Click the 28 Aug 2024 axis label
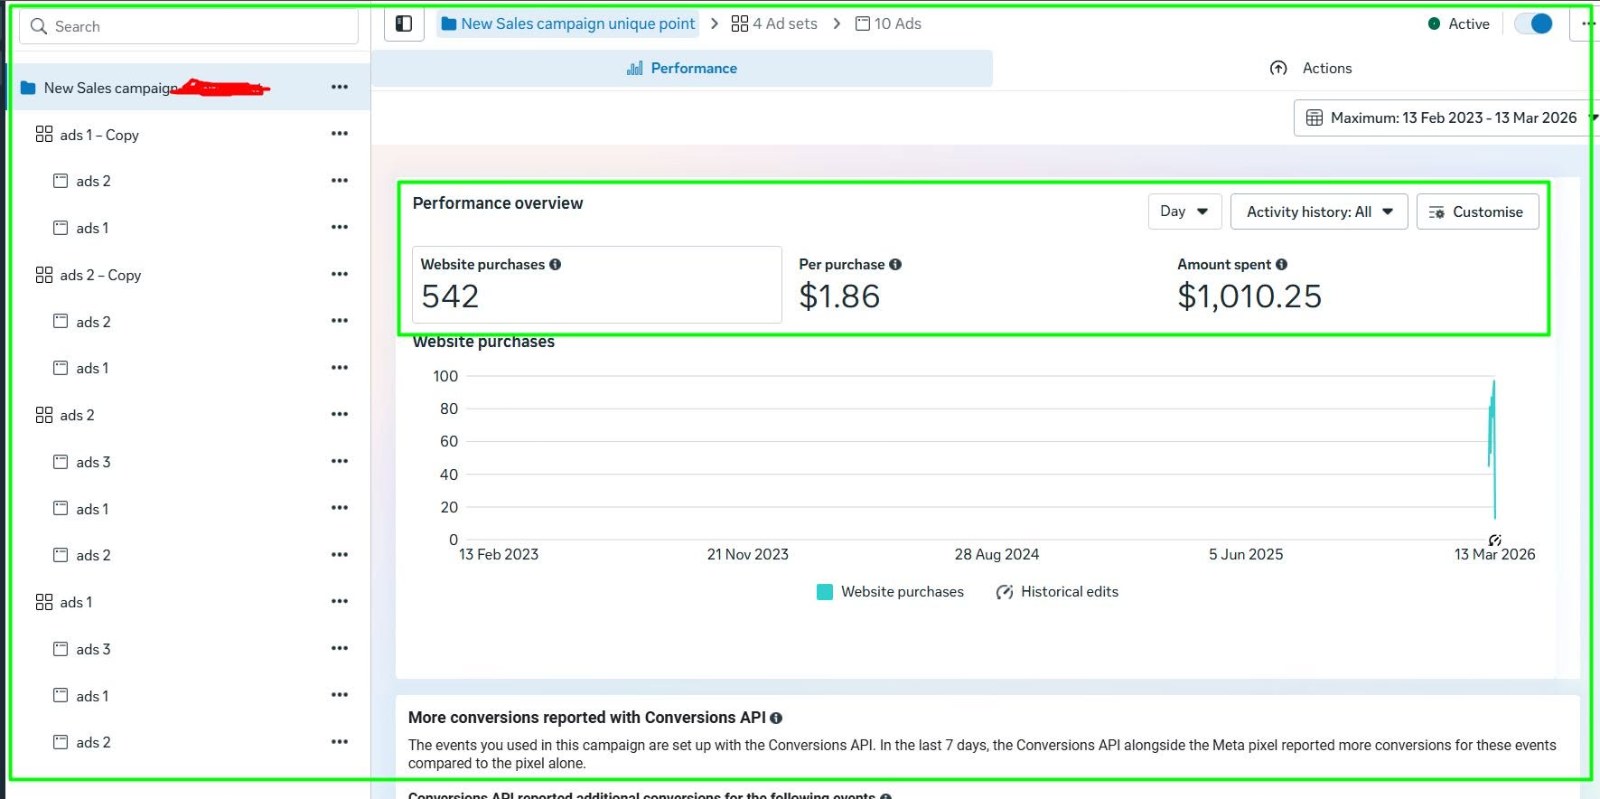Screen dimensions: 1600x799 [996, 555]
